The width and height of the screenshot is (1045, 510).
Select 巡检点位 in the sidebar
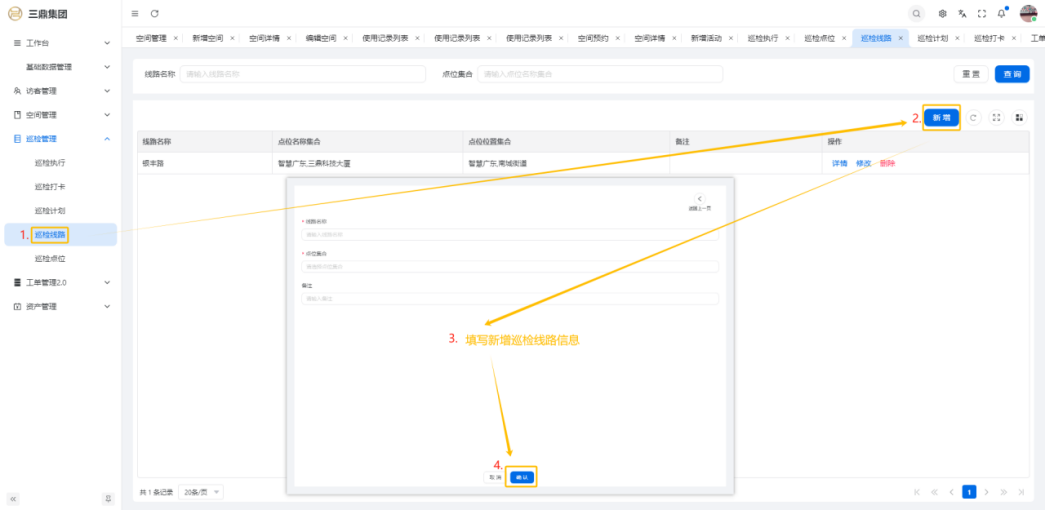pos(50,259)
